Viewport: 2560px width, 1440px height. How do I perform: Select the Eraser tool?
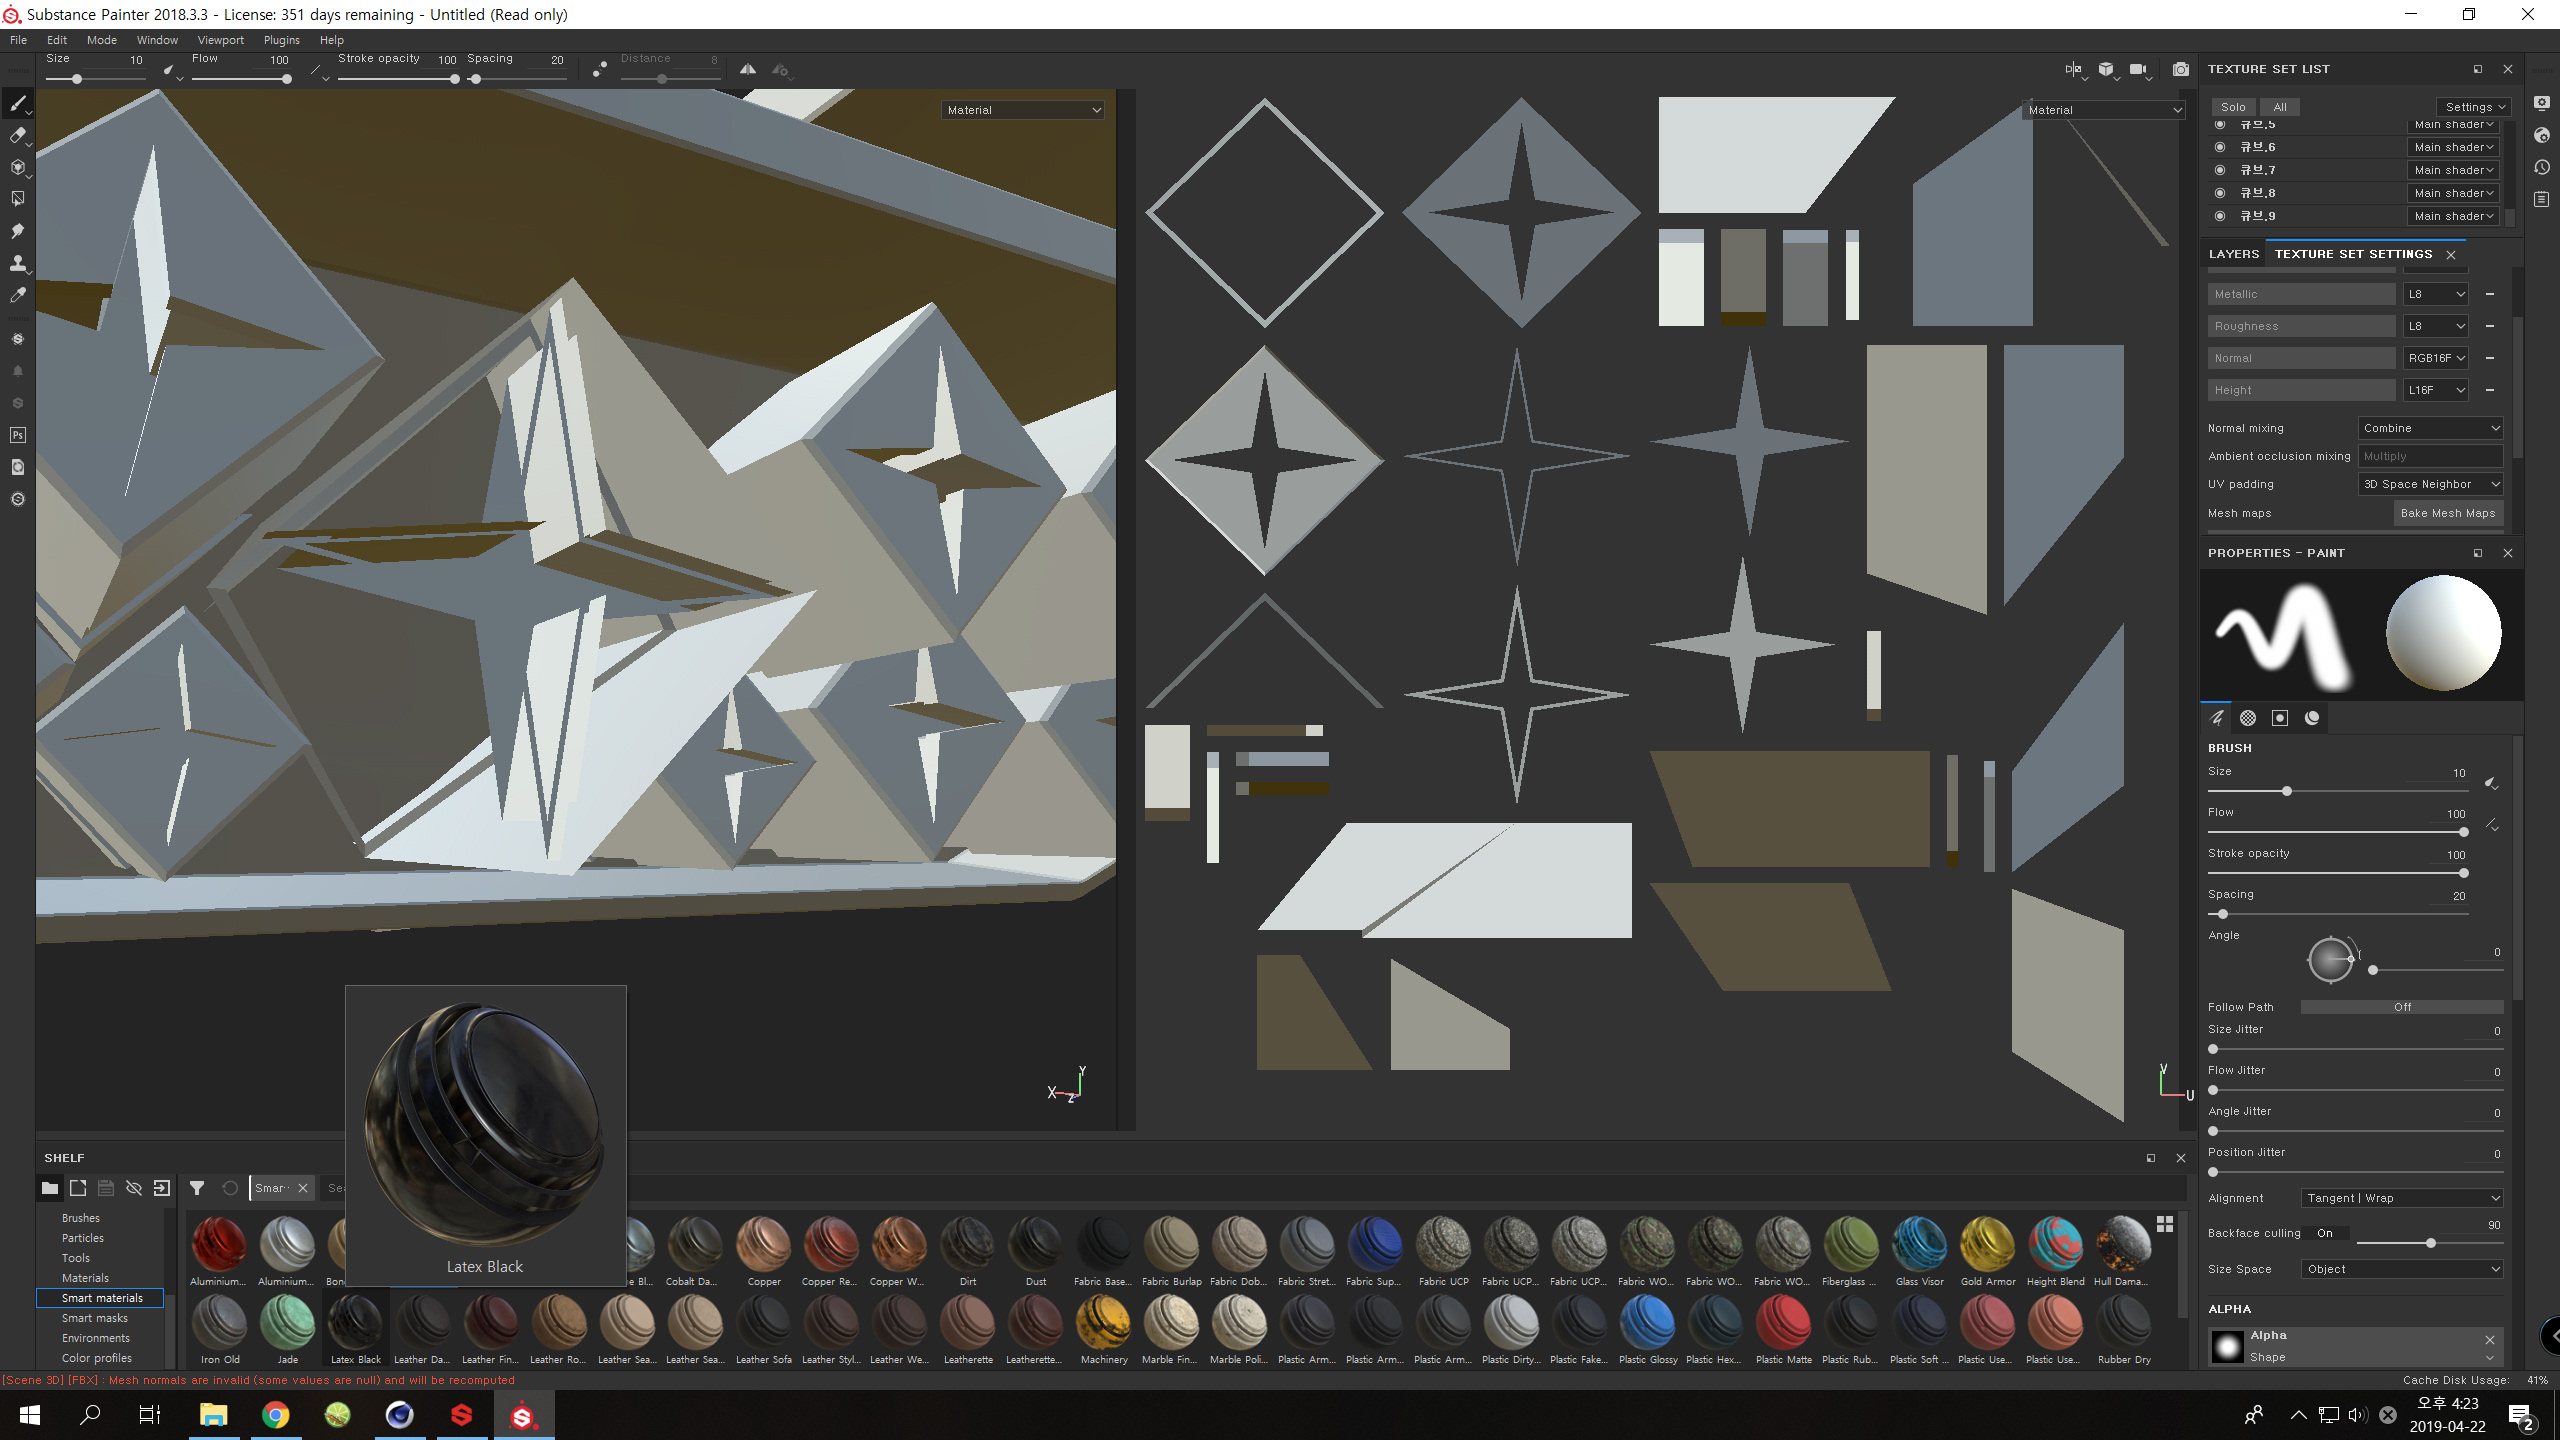tap(18, 136)
